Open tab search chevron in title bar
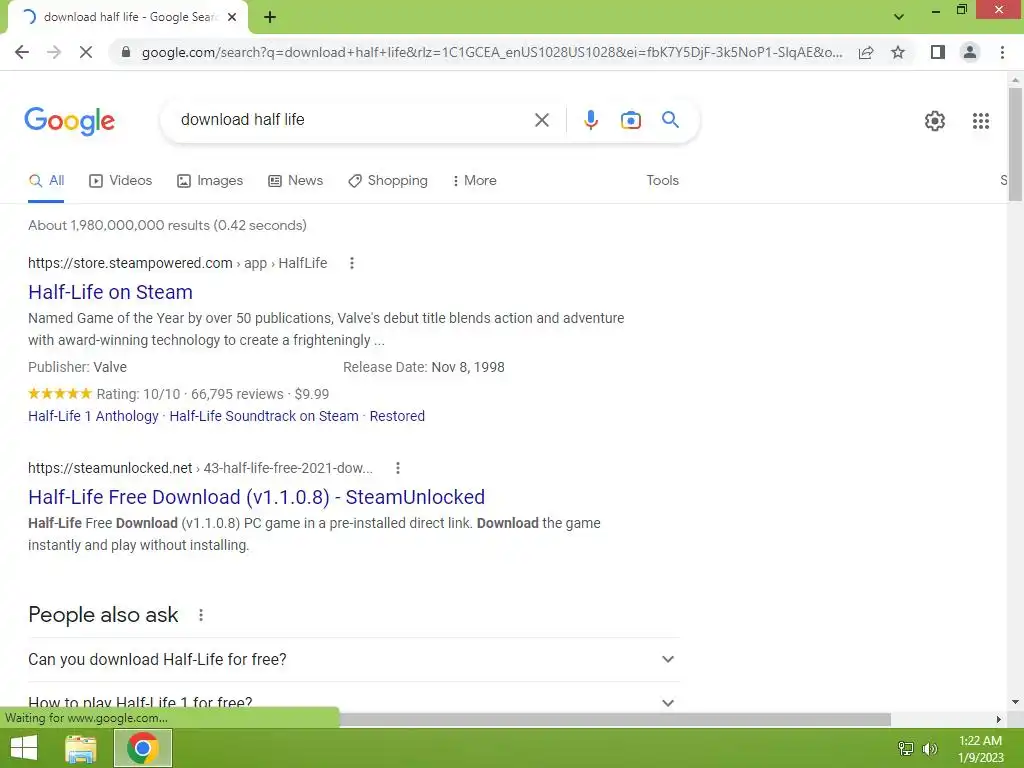 pos(899,17)
